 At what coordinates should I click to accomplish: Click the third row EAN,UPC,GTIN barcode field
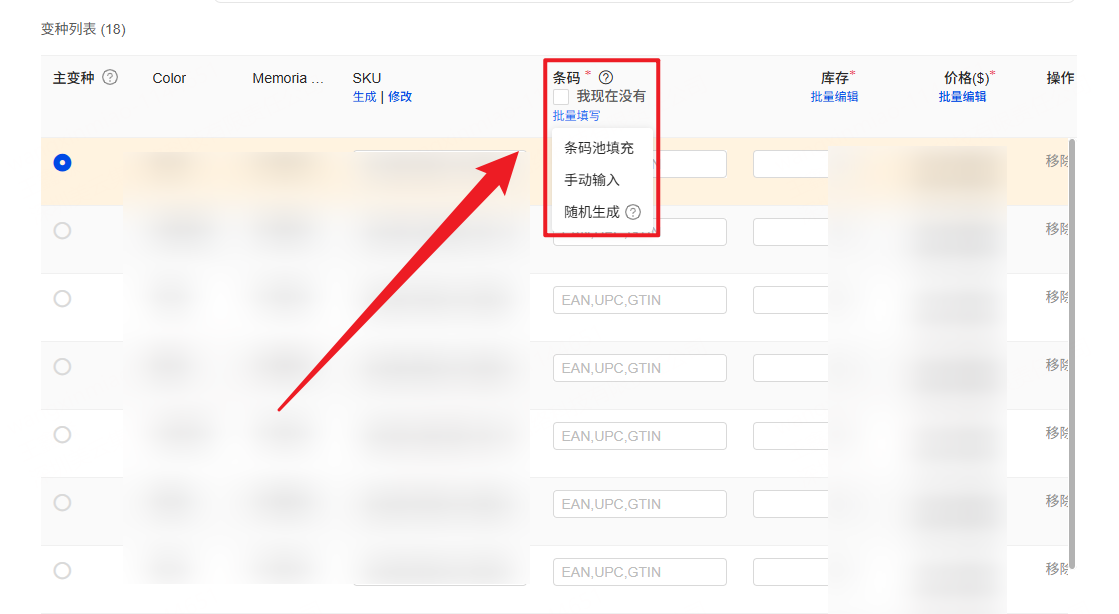click(x=639, y=300)
